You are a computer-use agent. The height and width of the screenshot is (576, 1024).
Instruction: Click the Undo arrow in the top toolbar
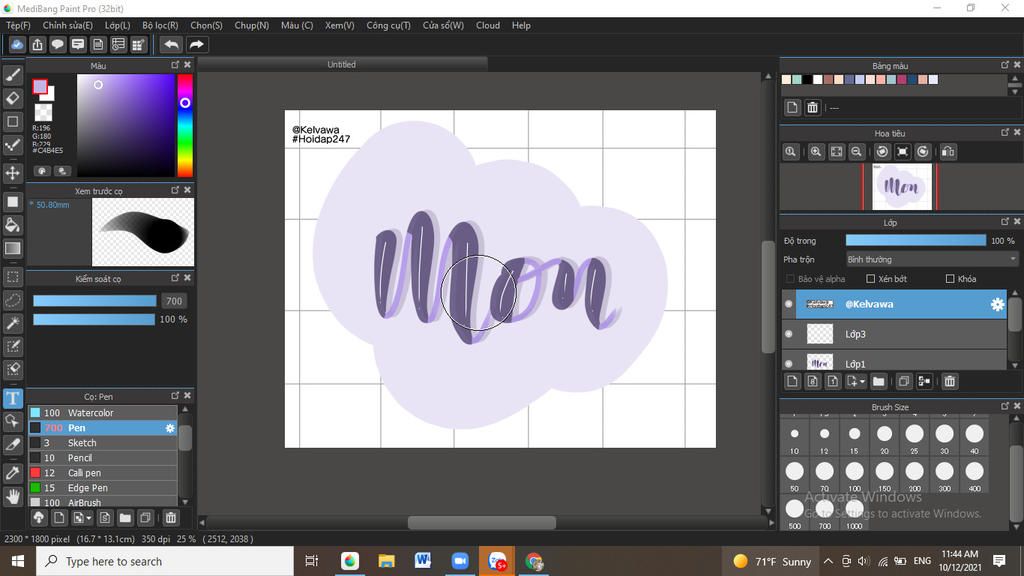click(x=171, y=44)
